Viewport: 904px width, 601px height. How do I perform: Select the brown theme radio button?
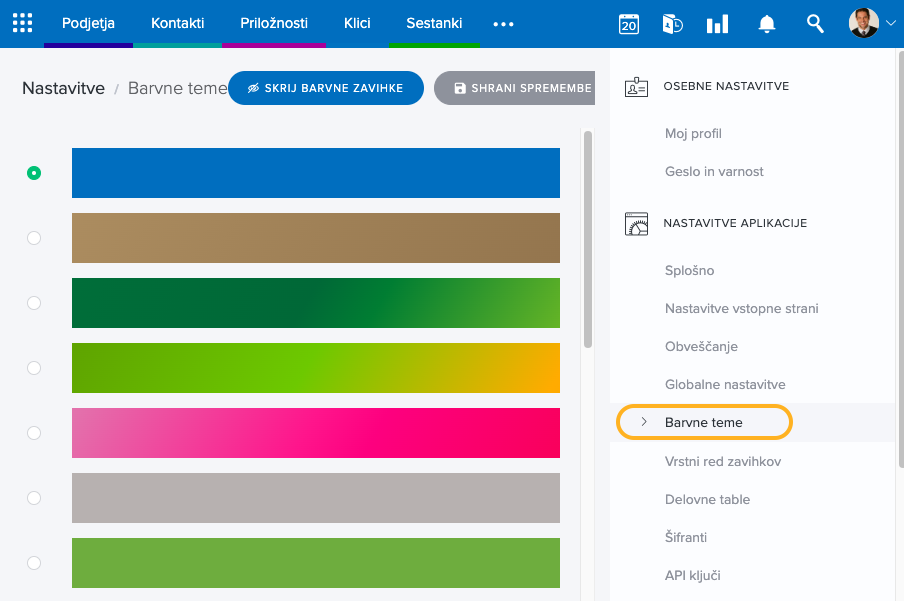click(x=34, y=238)
